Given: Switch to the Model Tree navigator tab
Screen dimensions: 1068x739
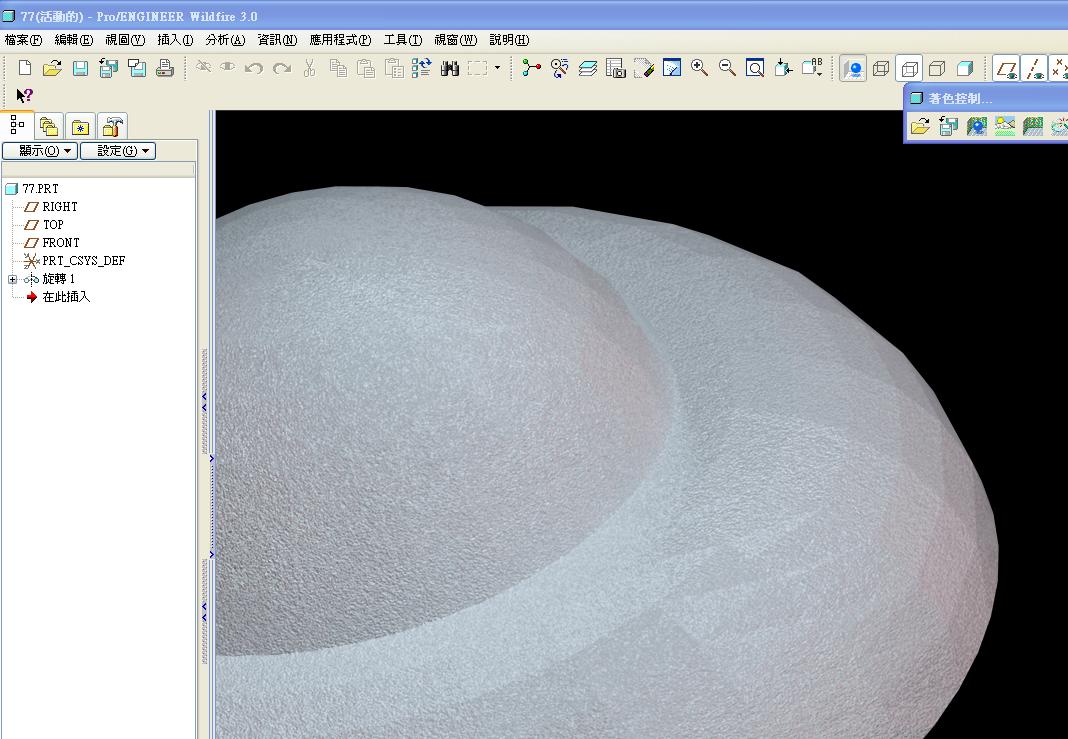Looking at the screenshot, I should click(x=17, y=125).
